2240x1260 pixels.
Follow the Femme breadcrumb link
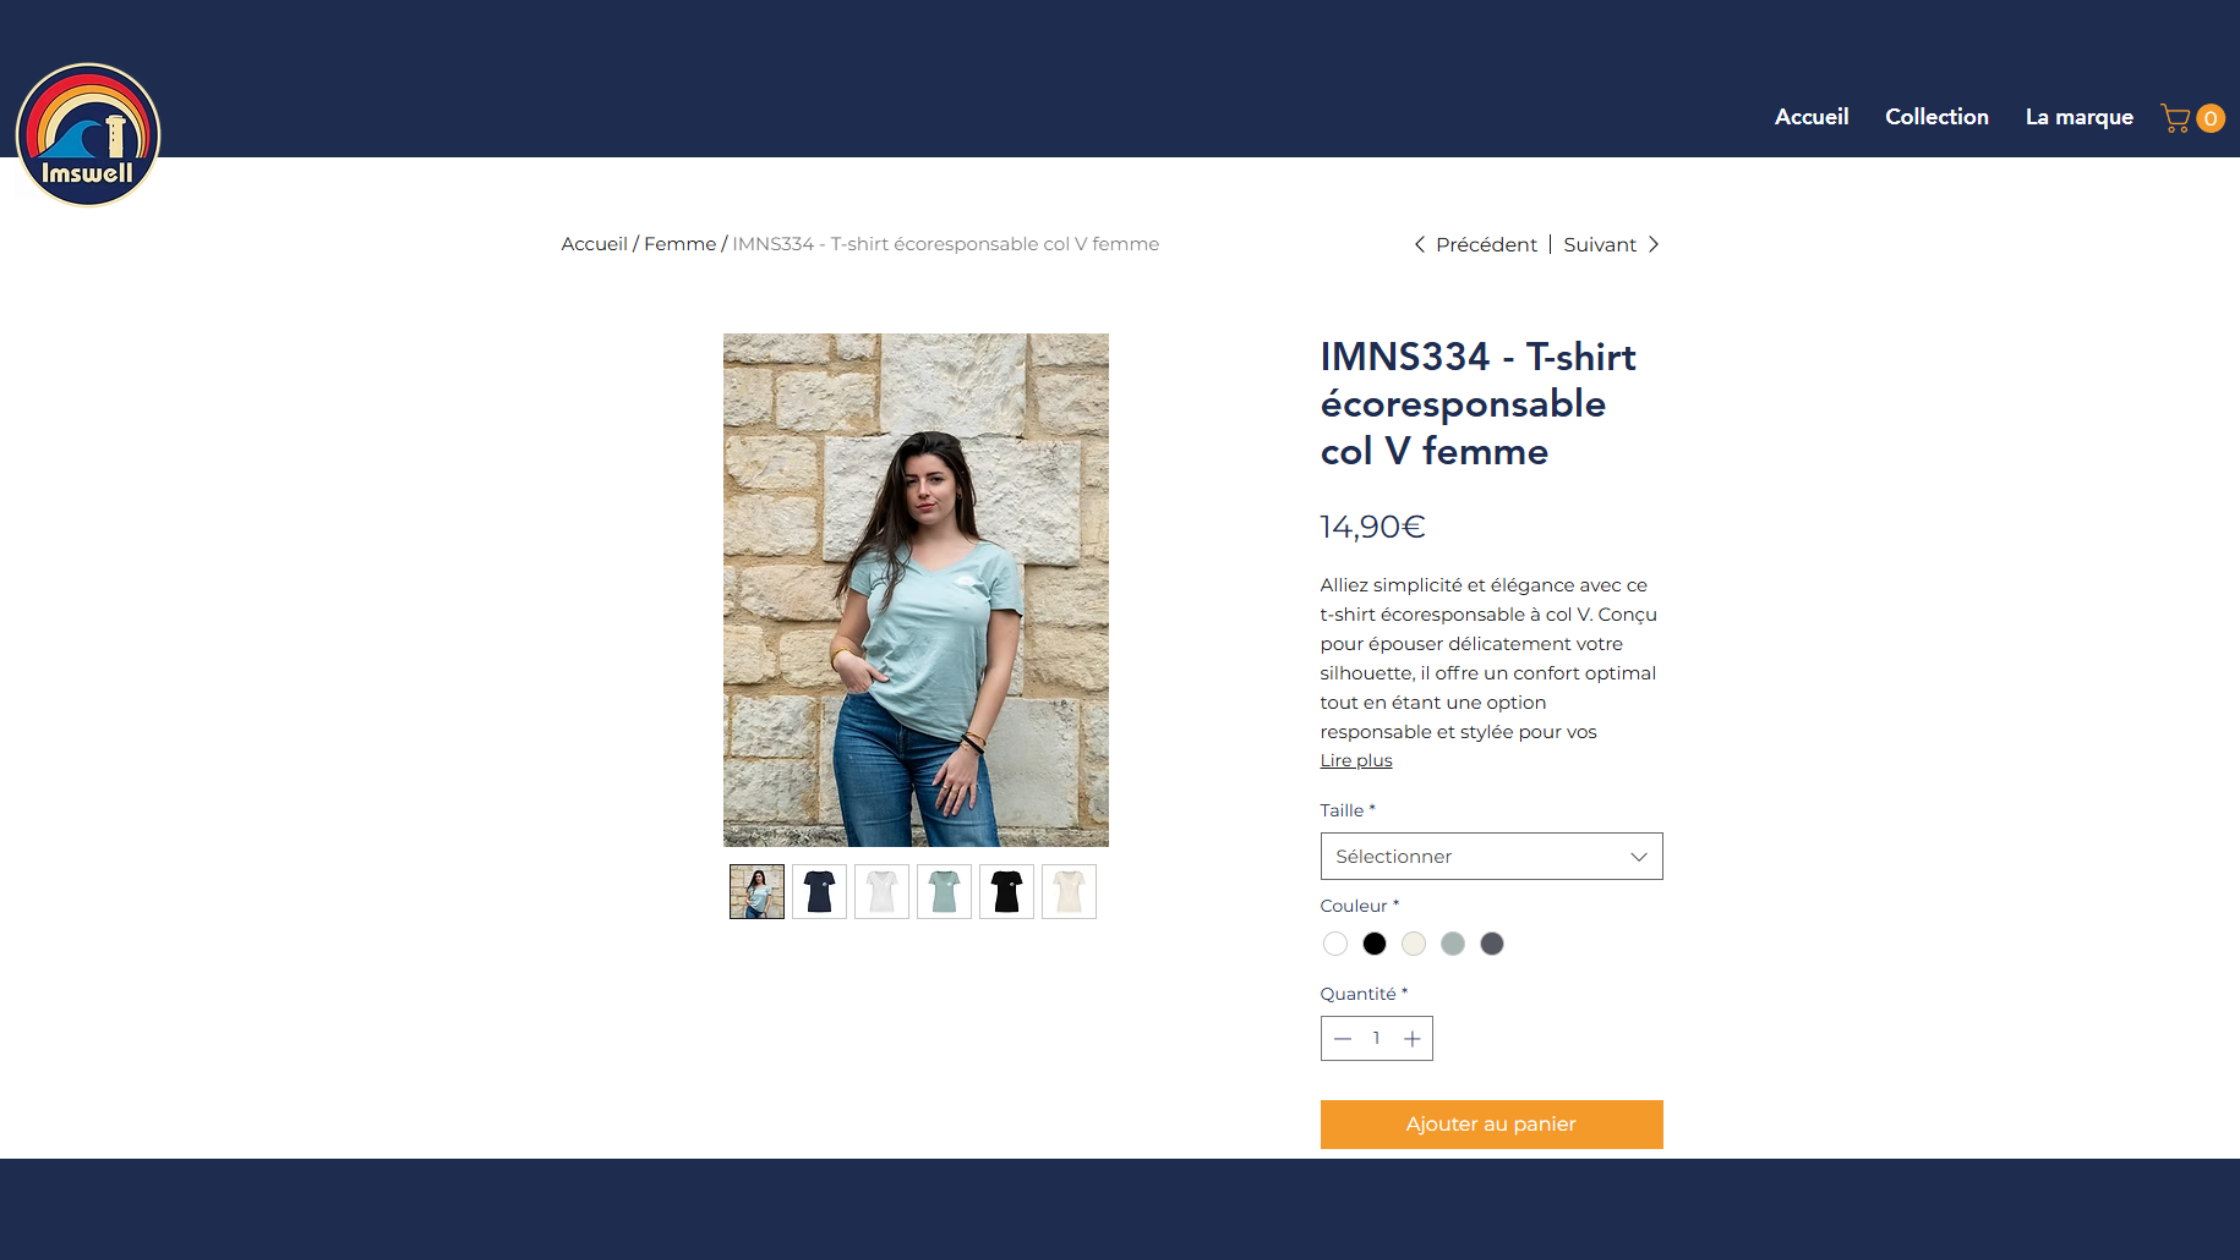679,244
